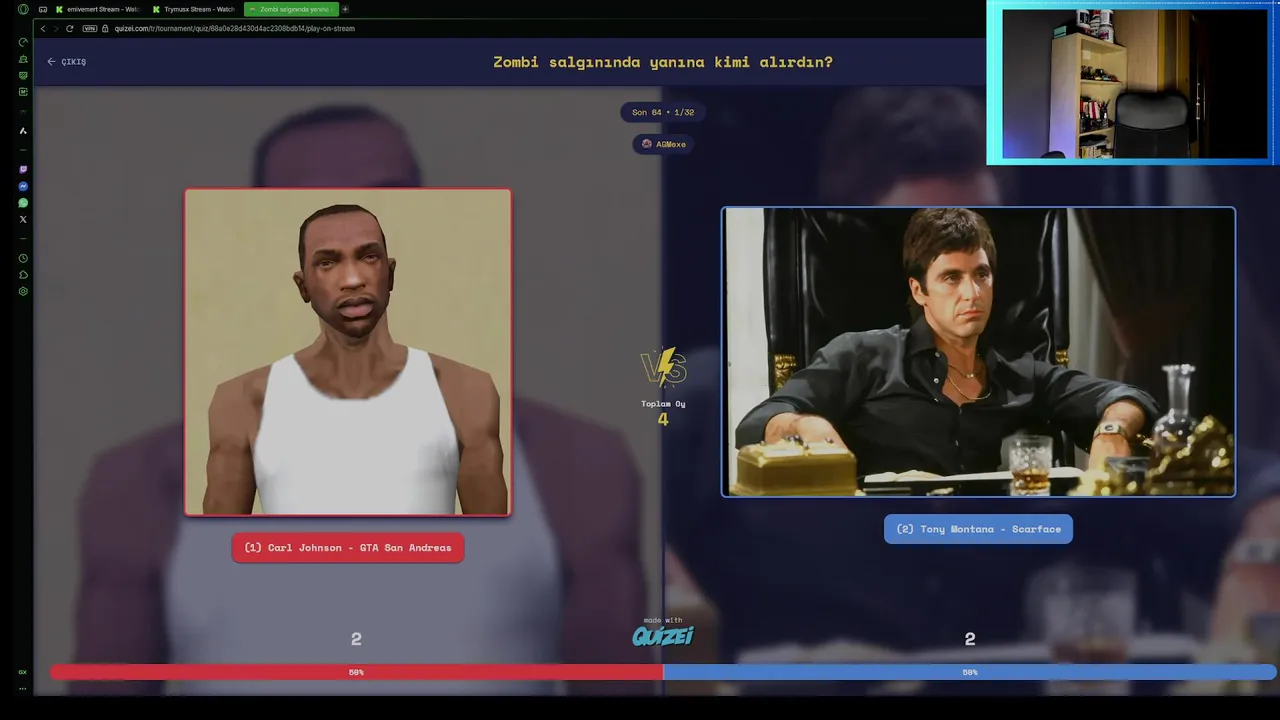This screenshot has width=1280, height=720.
Task: Open the Opera GX main menu logo
Action: tap(23, 9)
